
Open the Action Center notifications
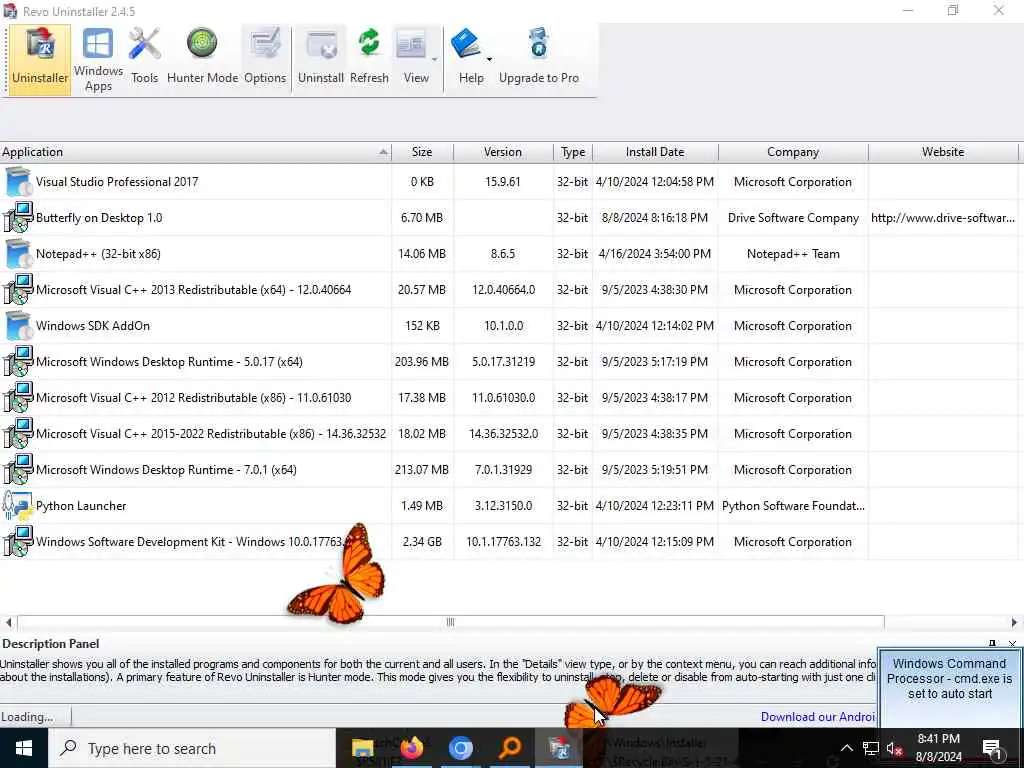coord(993,748)
